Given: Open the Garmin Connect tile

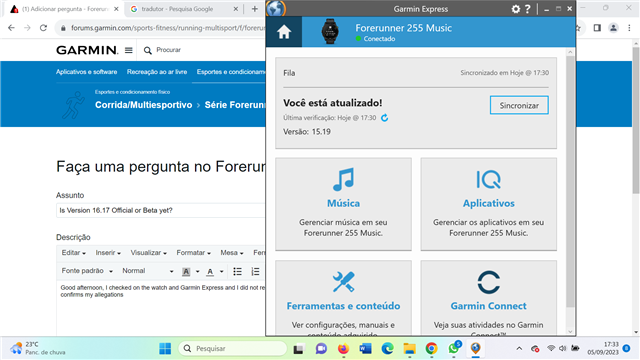Looking at the screenshot, I should pyautogui.click(x=489, y=298).
